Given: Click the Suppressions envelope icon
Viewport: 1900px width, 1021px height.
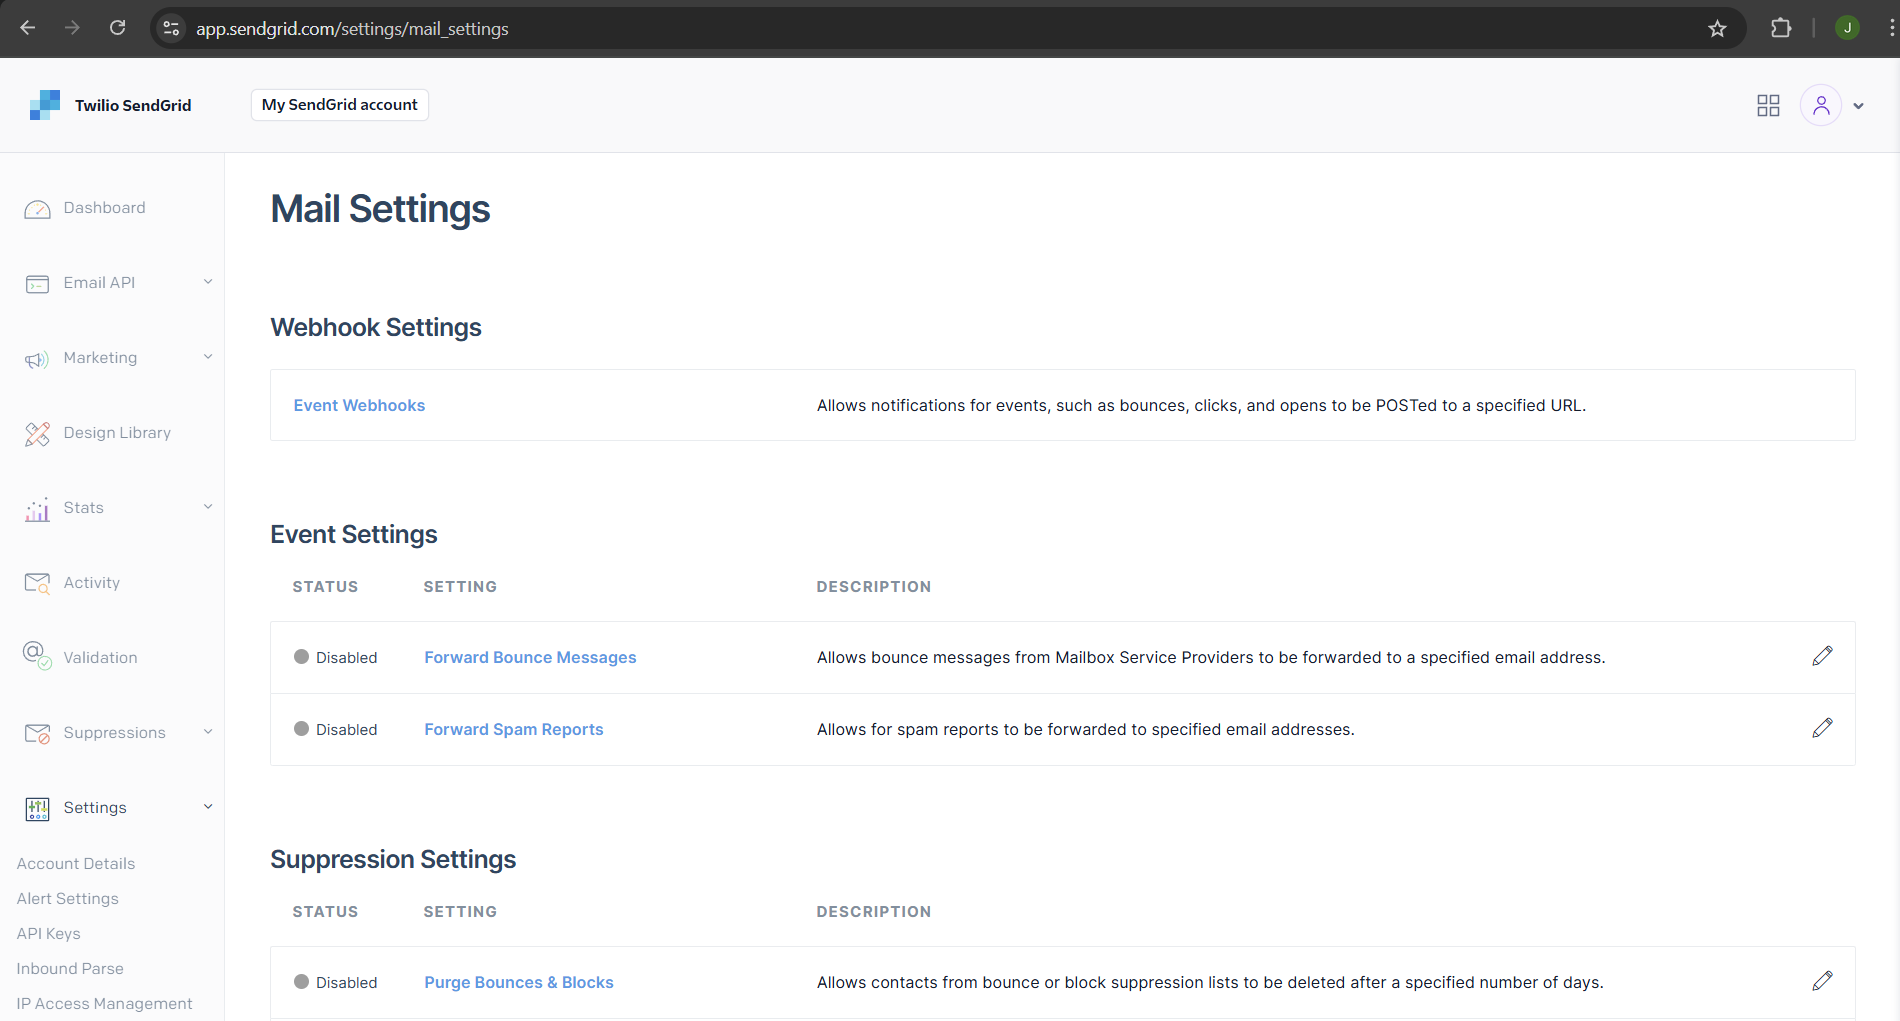Looking at the screenshot, I should [x=37, y=734].
